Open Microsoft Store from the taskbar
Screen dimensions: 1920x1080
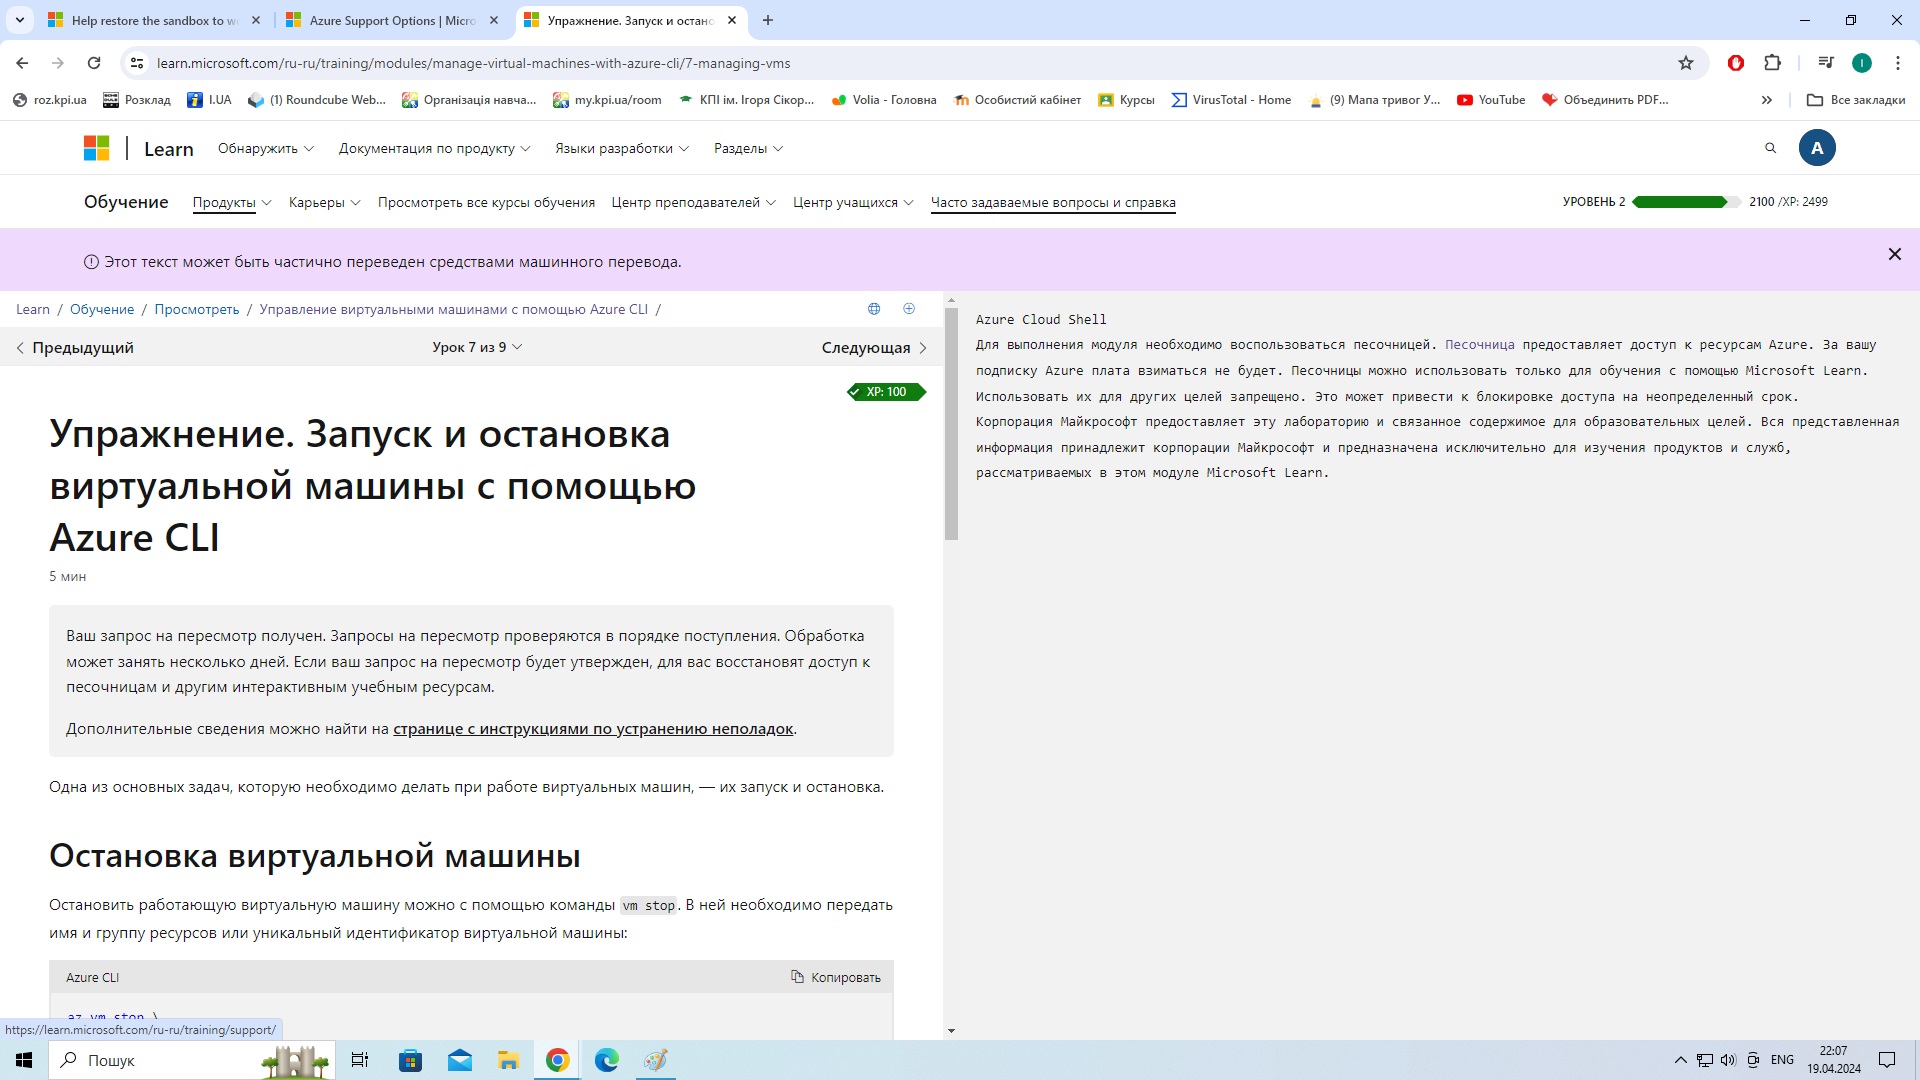point(410,1060)
